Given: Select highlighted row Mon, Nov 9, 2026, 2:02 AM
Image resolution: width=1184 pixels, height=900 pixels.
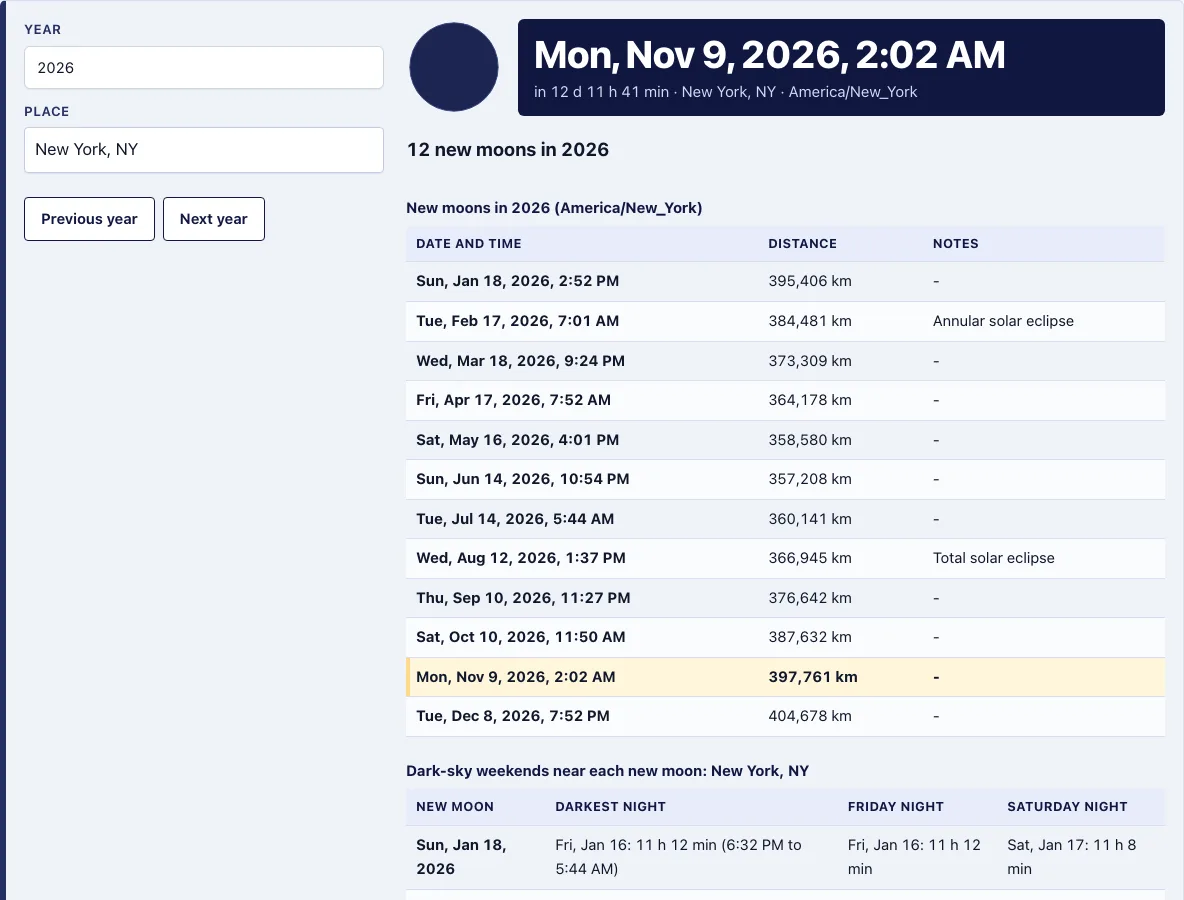Looking at the screenshot, I should click(785, 677).
